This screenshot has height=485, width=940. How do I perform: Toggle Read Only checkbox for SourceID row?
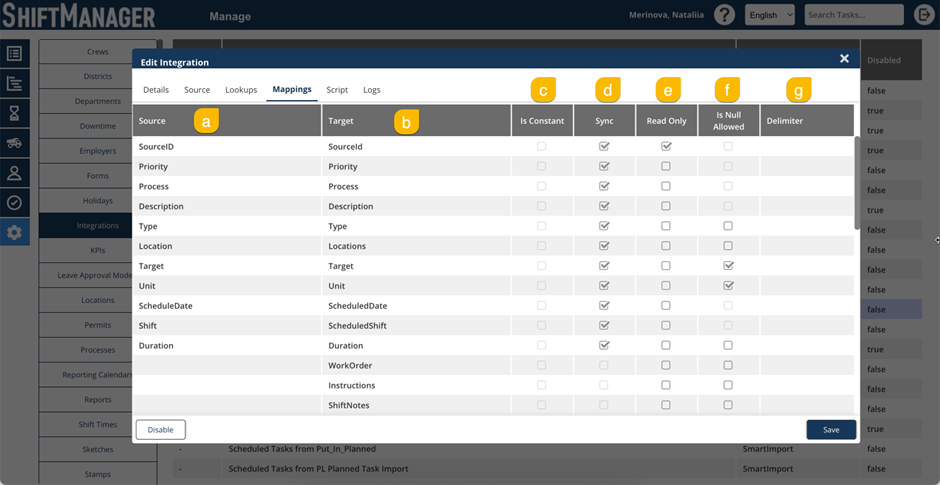666,146
